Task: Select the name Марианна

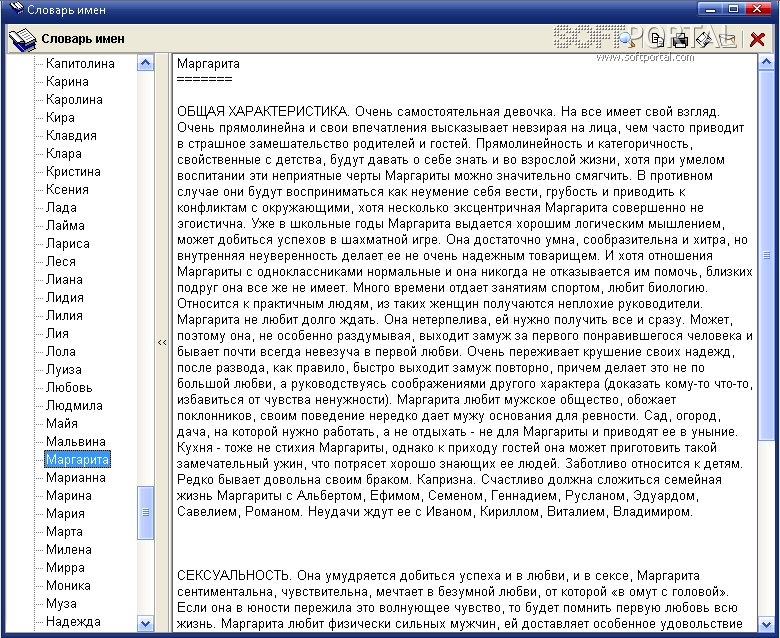Action: coord(76,477)
